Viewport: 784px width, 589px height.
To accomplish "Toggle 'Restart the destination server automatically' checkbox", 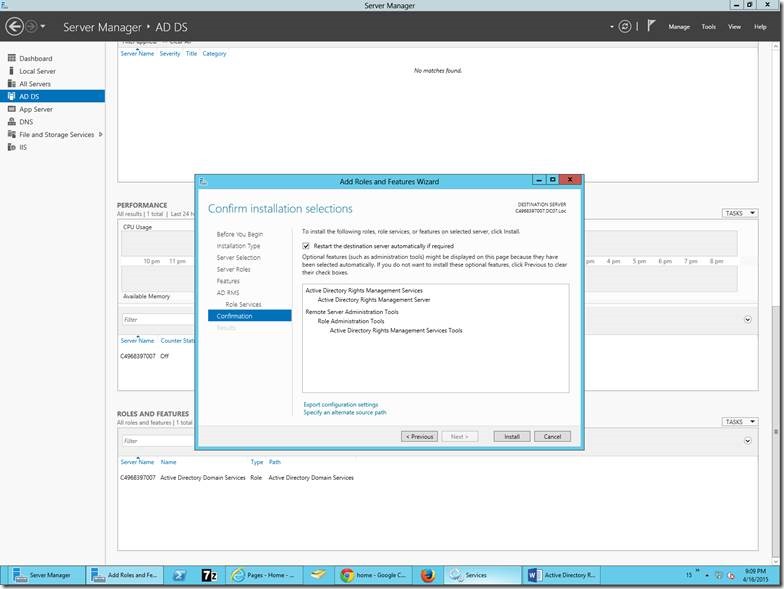I will pyautogui.click(x=306, y=246).
